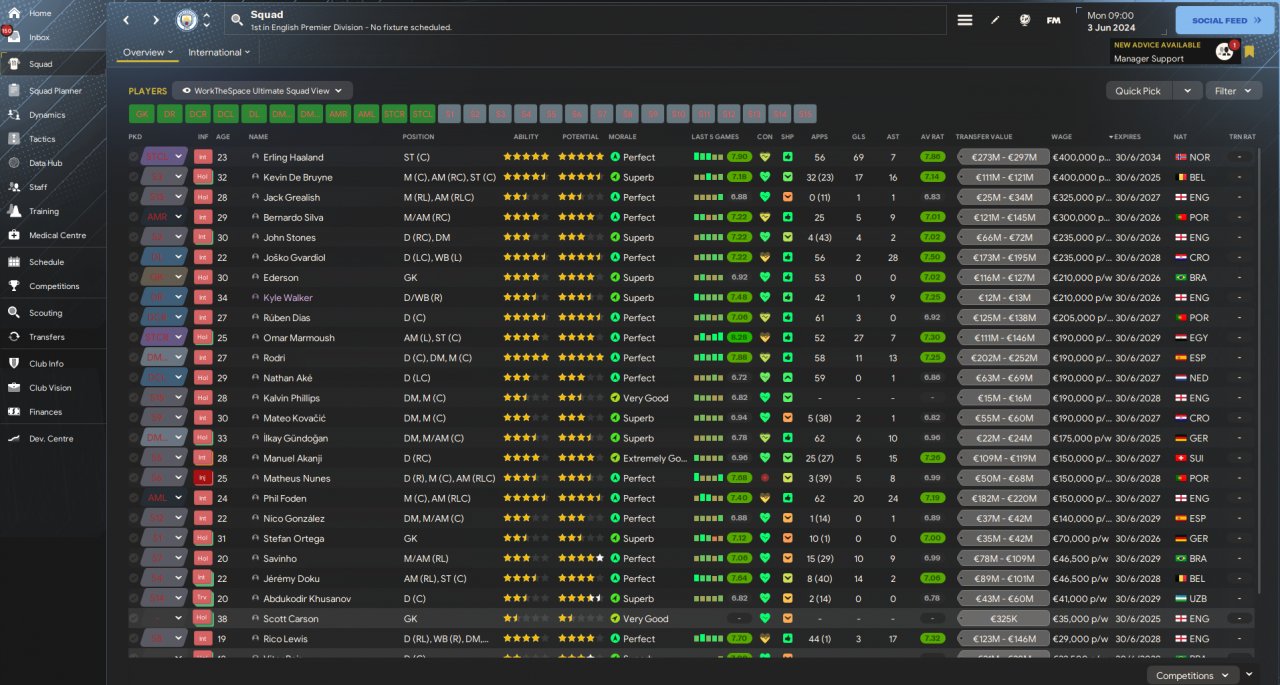The image size is (1280, 685).
Task: Expand the chevron beside Competitions dropdown
Action: click(1250, 675)
